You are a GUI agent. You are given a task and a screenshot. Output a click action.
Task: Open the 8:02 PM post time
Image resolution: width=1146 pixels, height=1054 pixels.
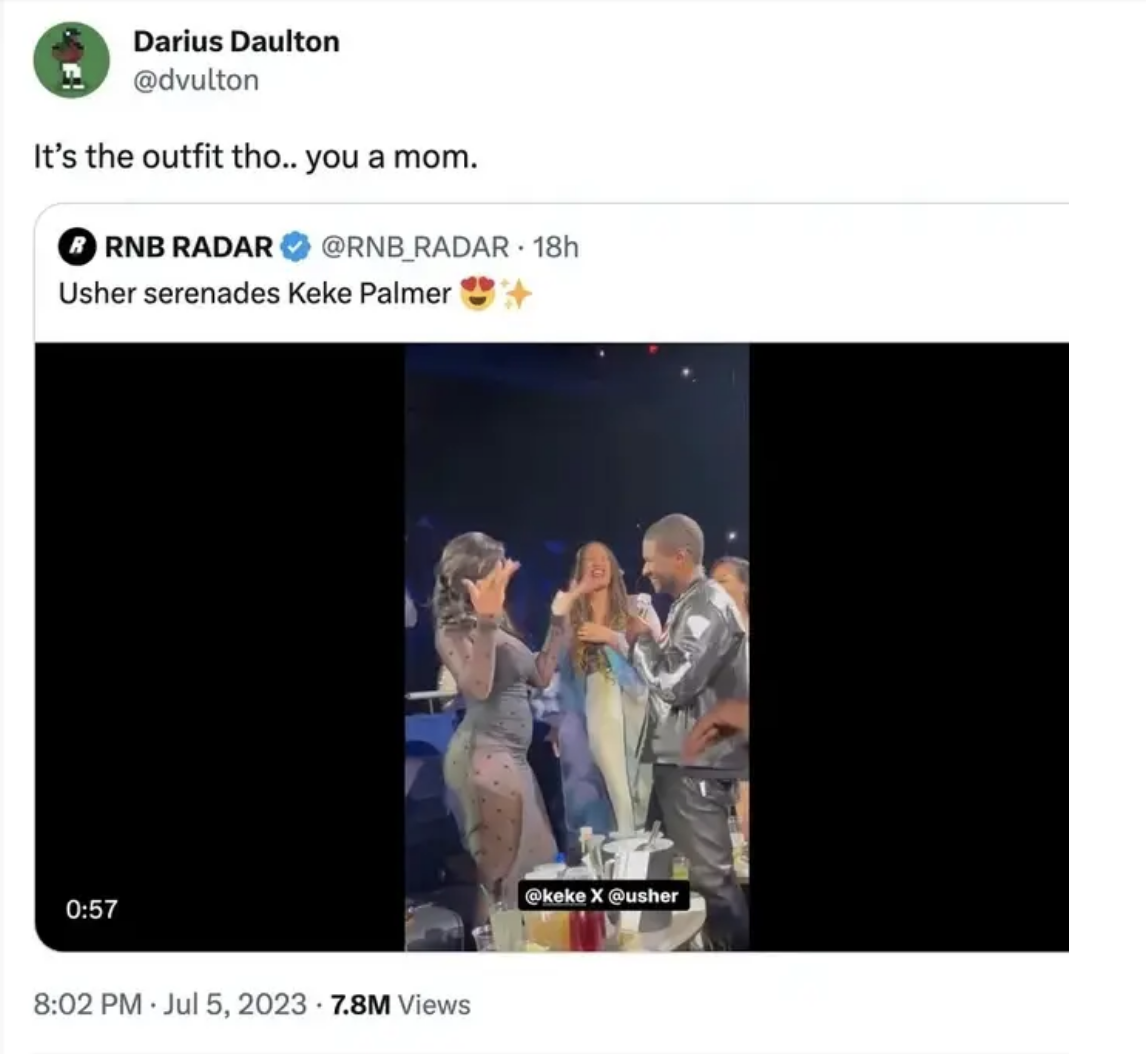[x=88, y=1003]
